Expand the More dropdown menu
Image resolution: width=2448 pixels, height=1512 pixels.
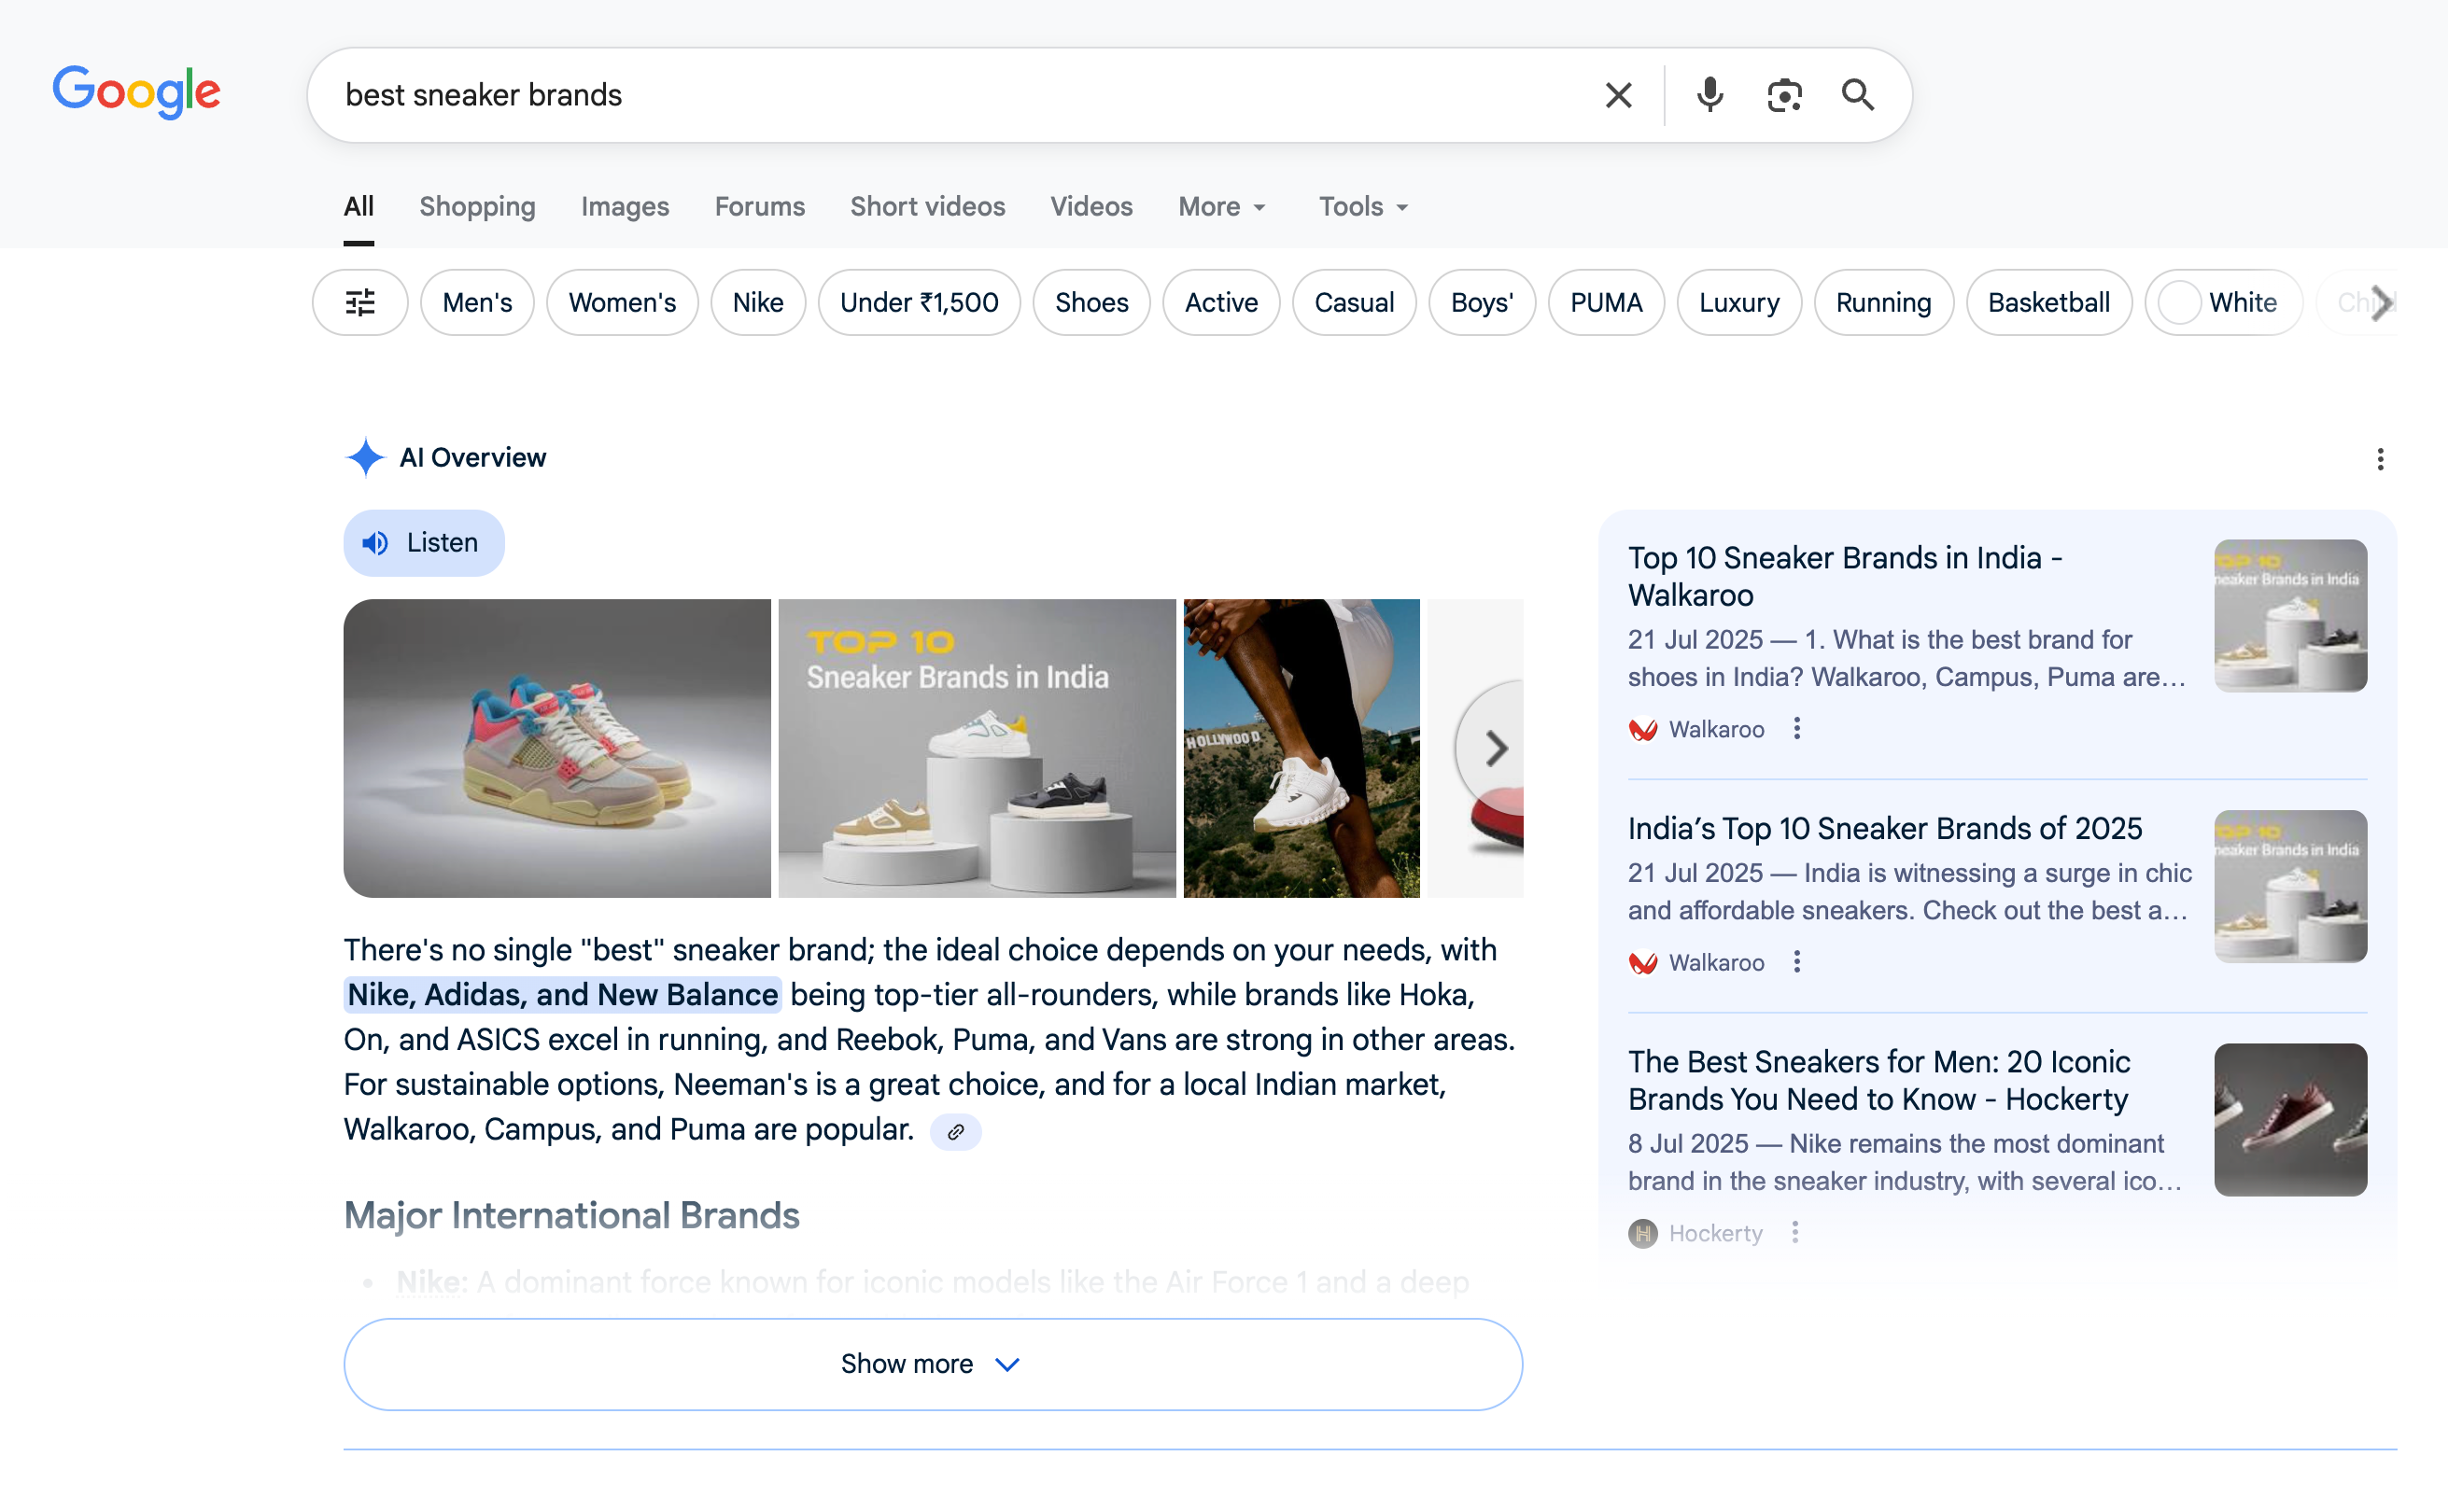[1222, 206]
